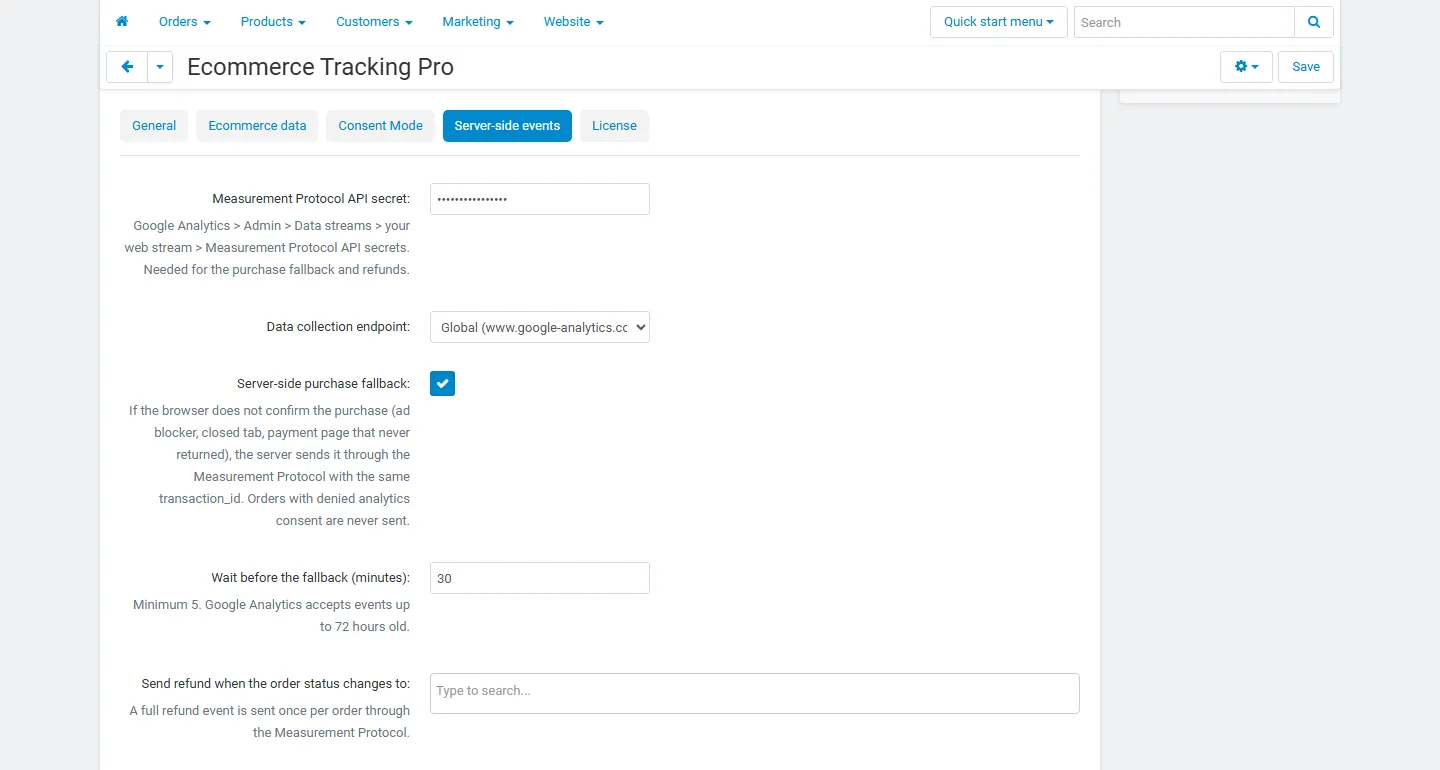Select the Server-side events tab
This screenshot has height=770, width=1440.
(x=507, y=126)
